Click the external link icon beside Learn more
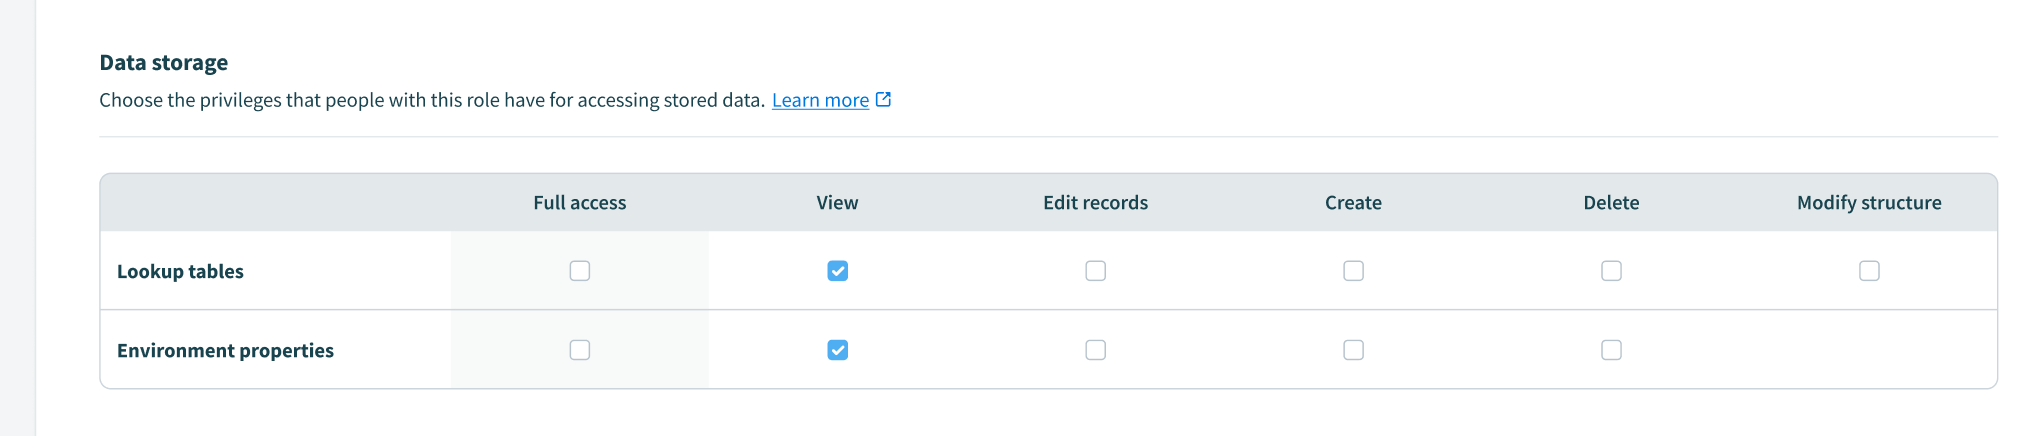 [x=883, y=99]
